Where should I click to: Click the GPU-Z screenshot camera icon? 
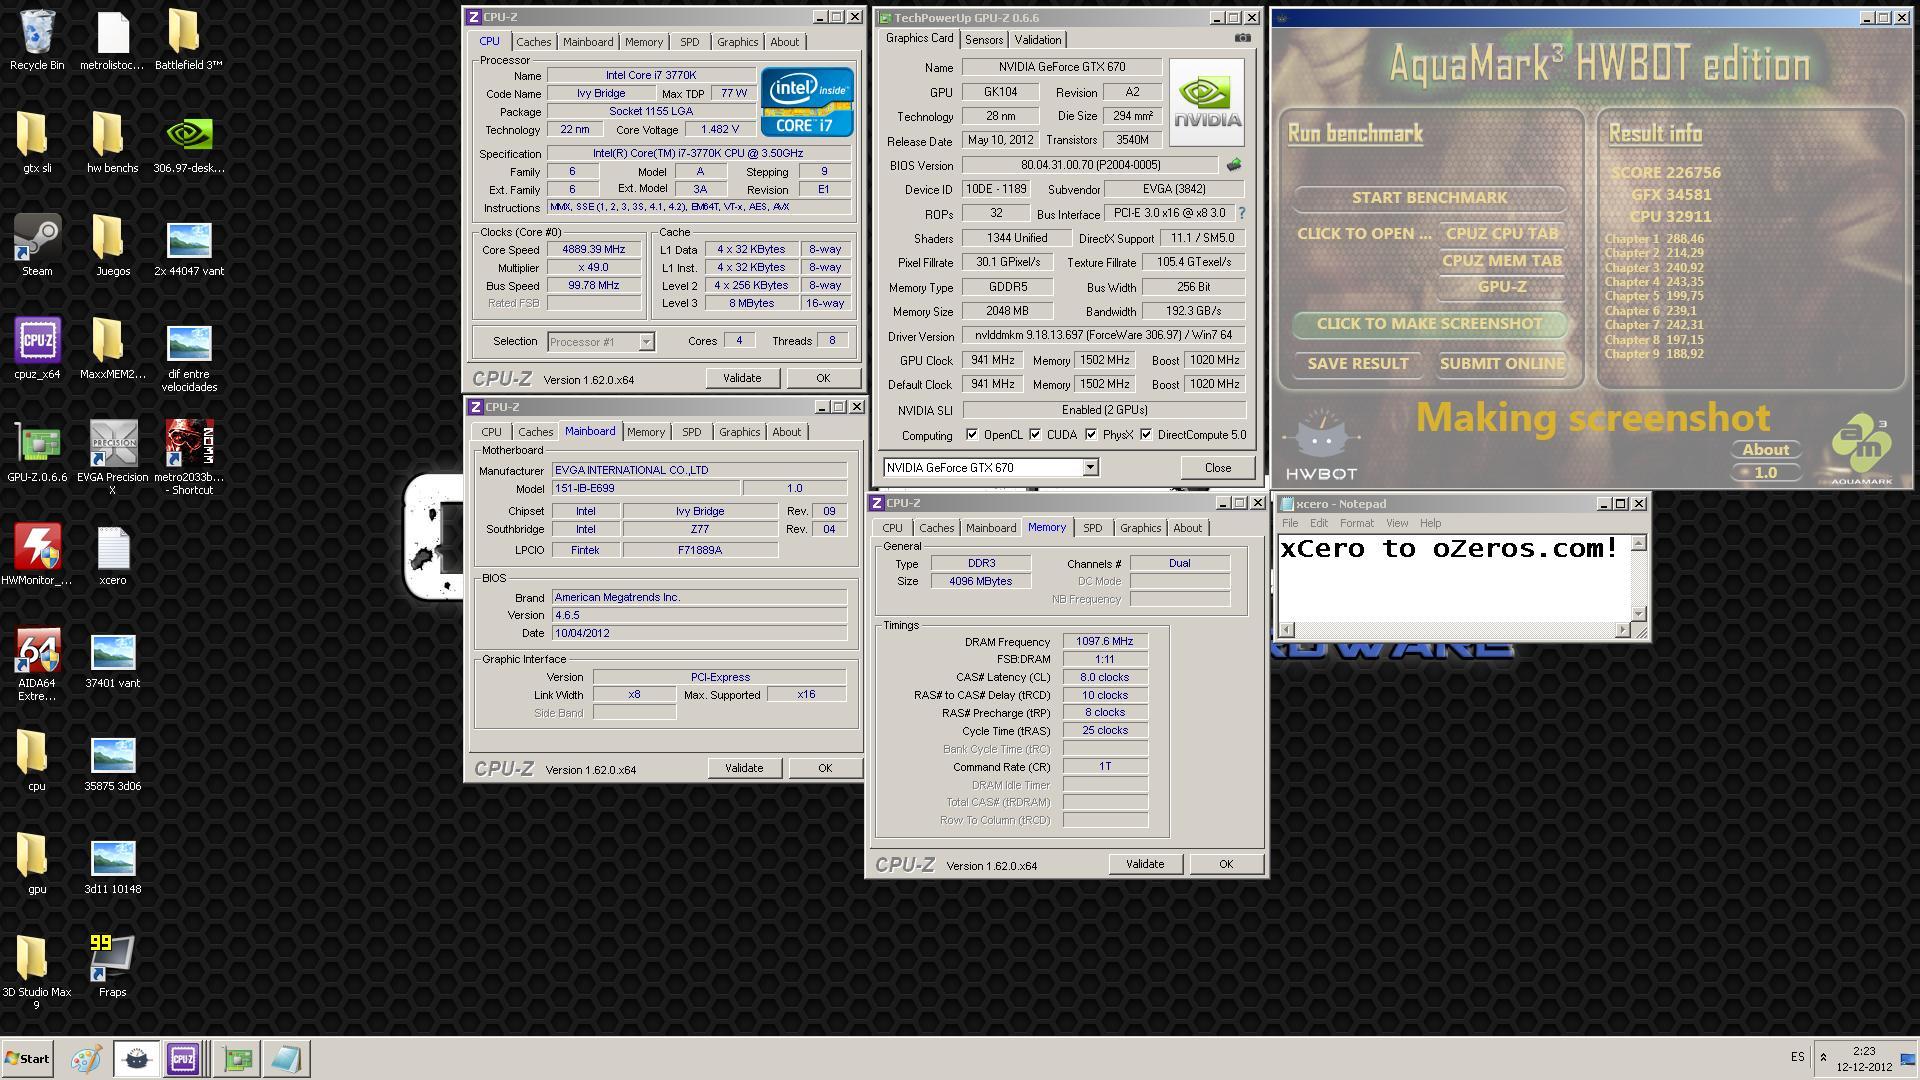[x=1242, y=38]
